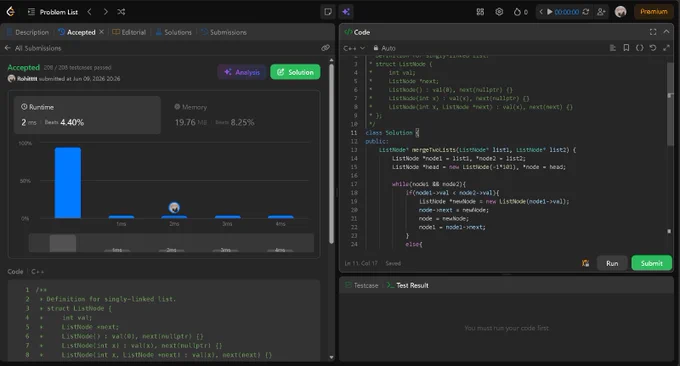The width and height of the screenshot is (680, 366).
Task: Click inside the class Solution code line
Action: click(392, 133)
